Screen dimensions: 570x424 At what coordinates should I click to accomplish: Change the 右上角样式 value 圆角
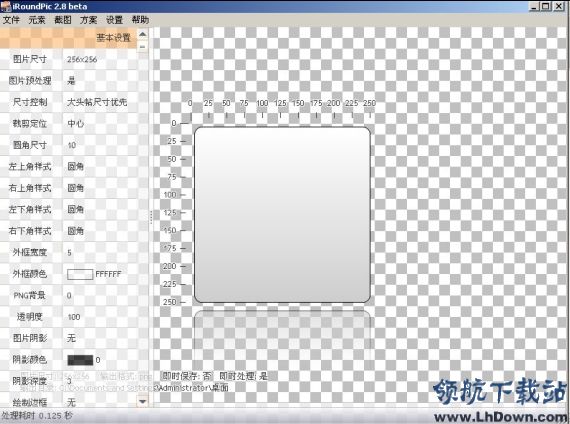(x=75, y=188)
